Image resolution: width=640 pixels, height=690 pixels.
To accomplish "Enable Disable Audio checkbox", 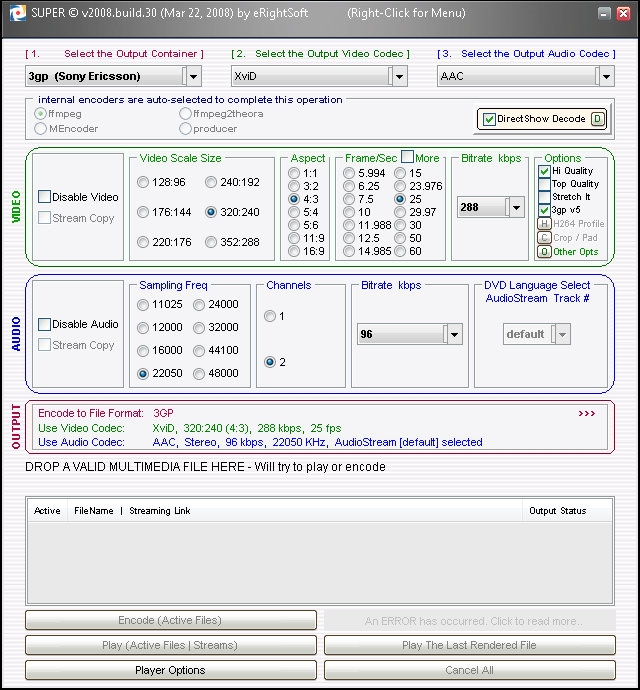I will coord(44,324).
